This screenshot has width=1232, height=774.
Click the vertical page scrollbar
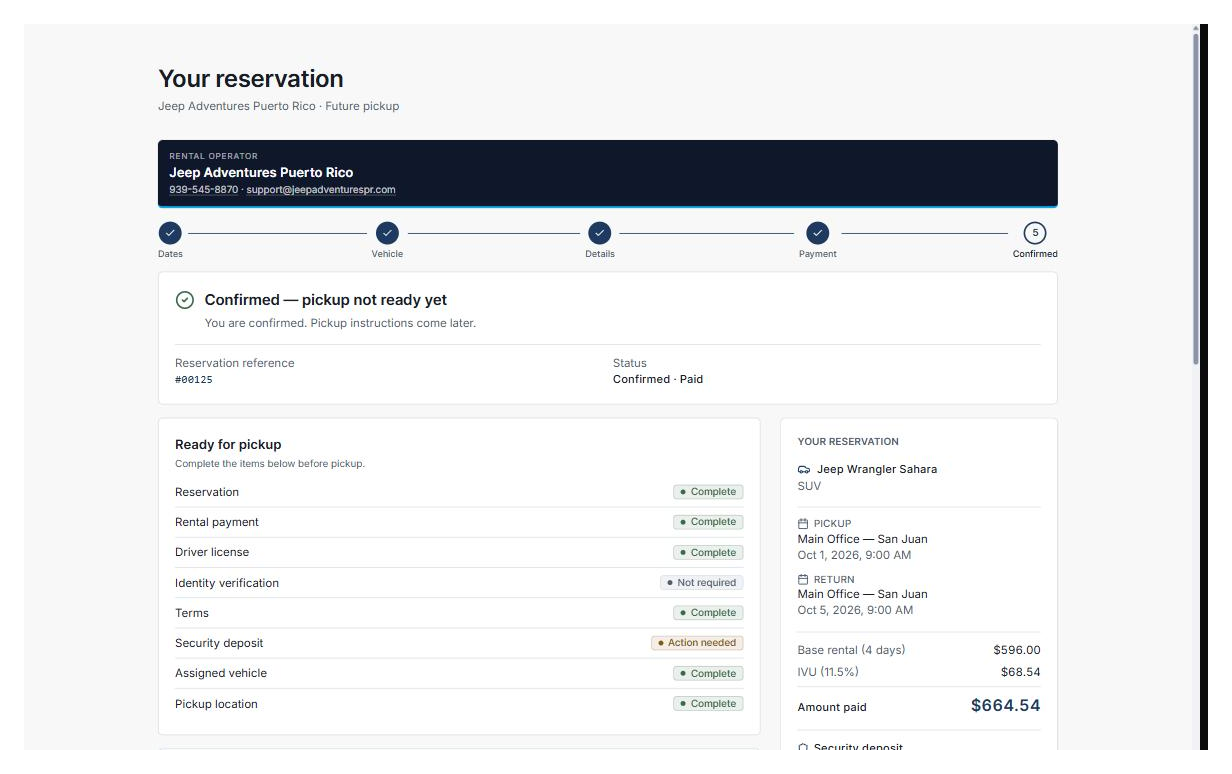click(1195, 200)
